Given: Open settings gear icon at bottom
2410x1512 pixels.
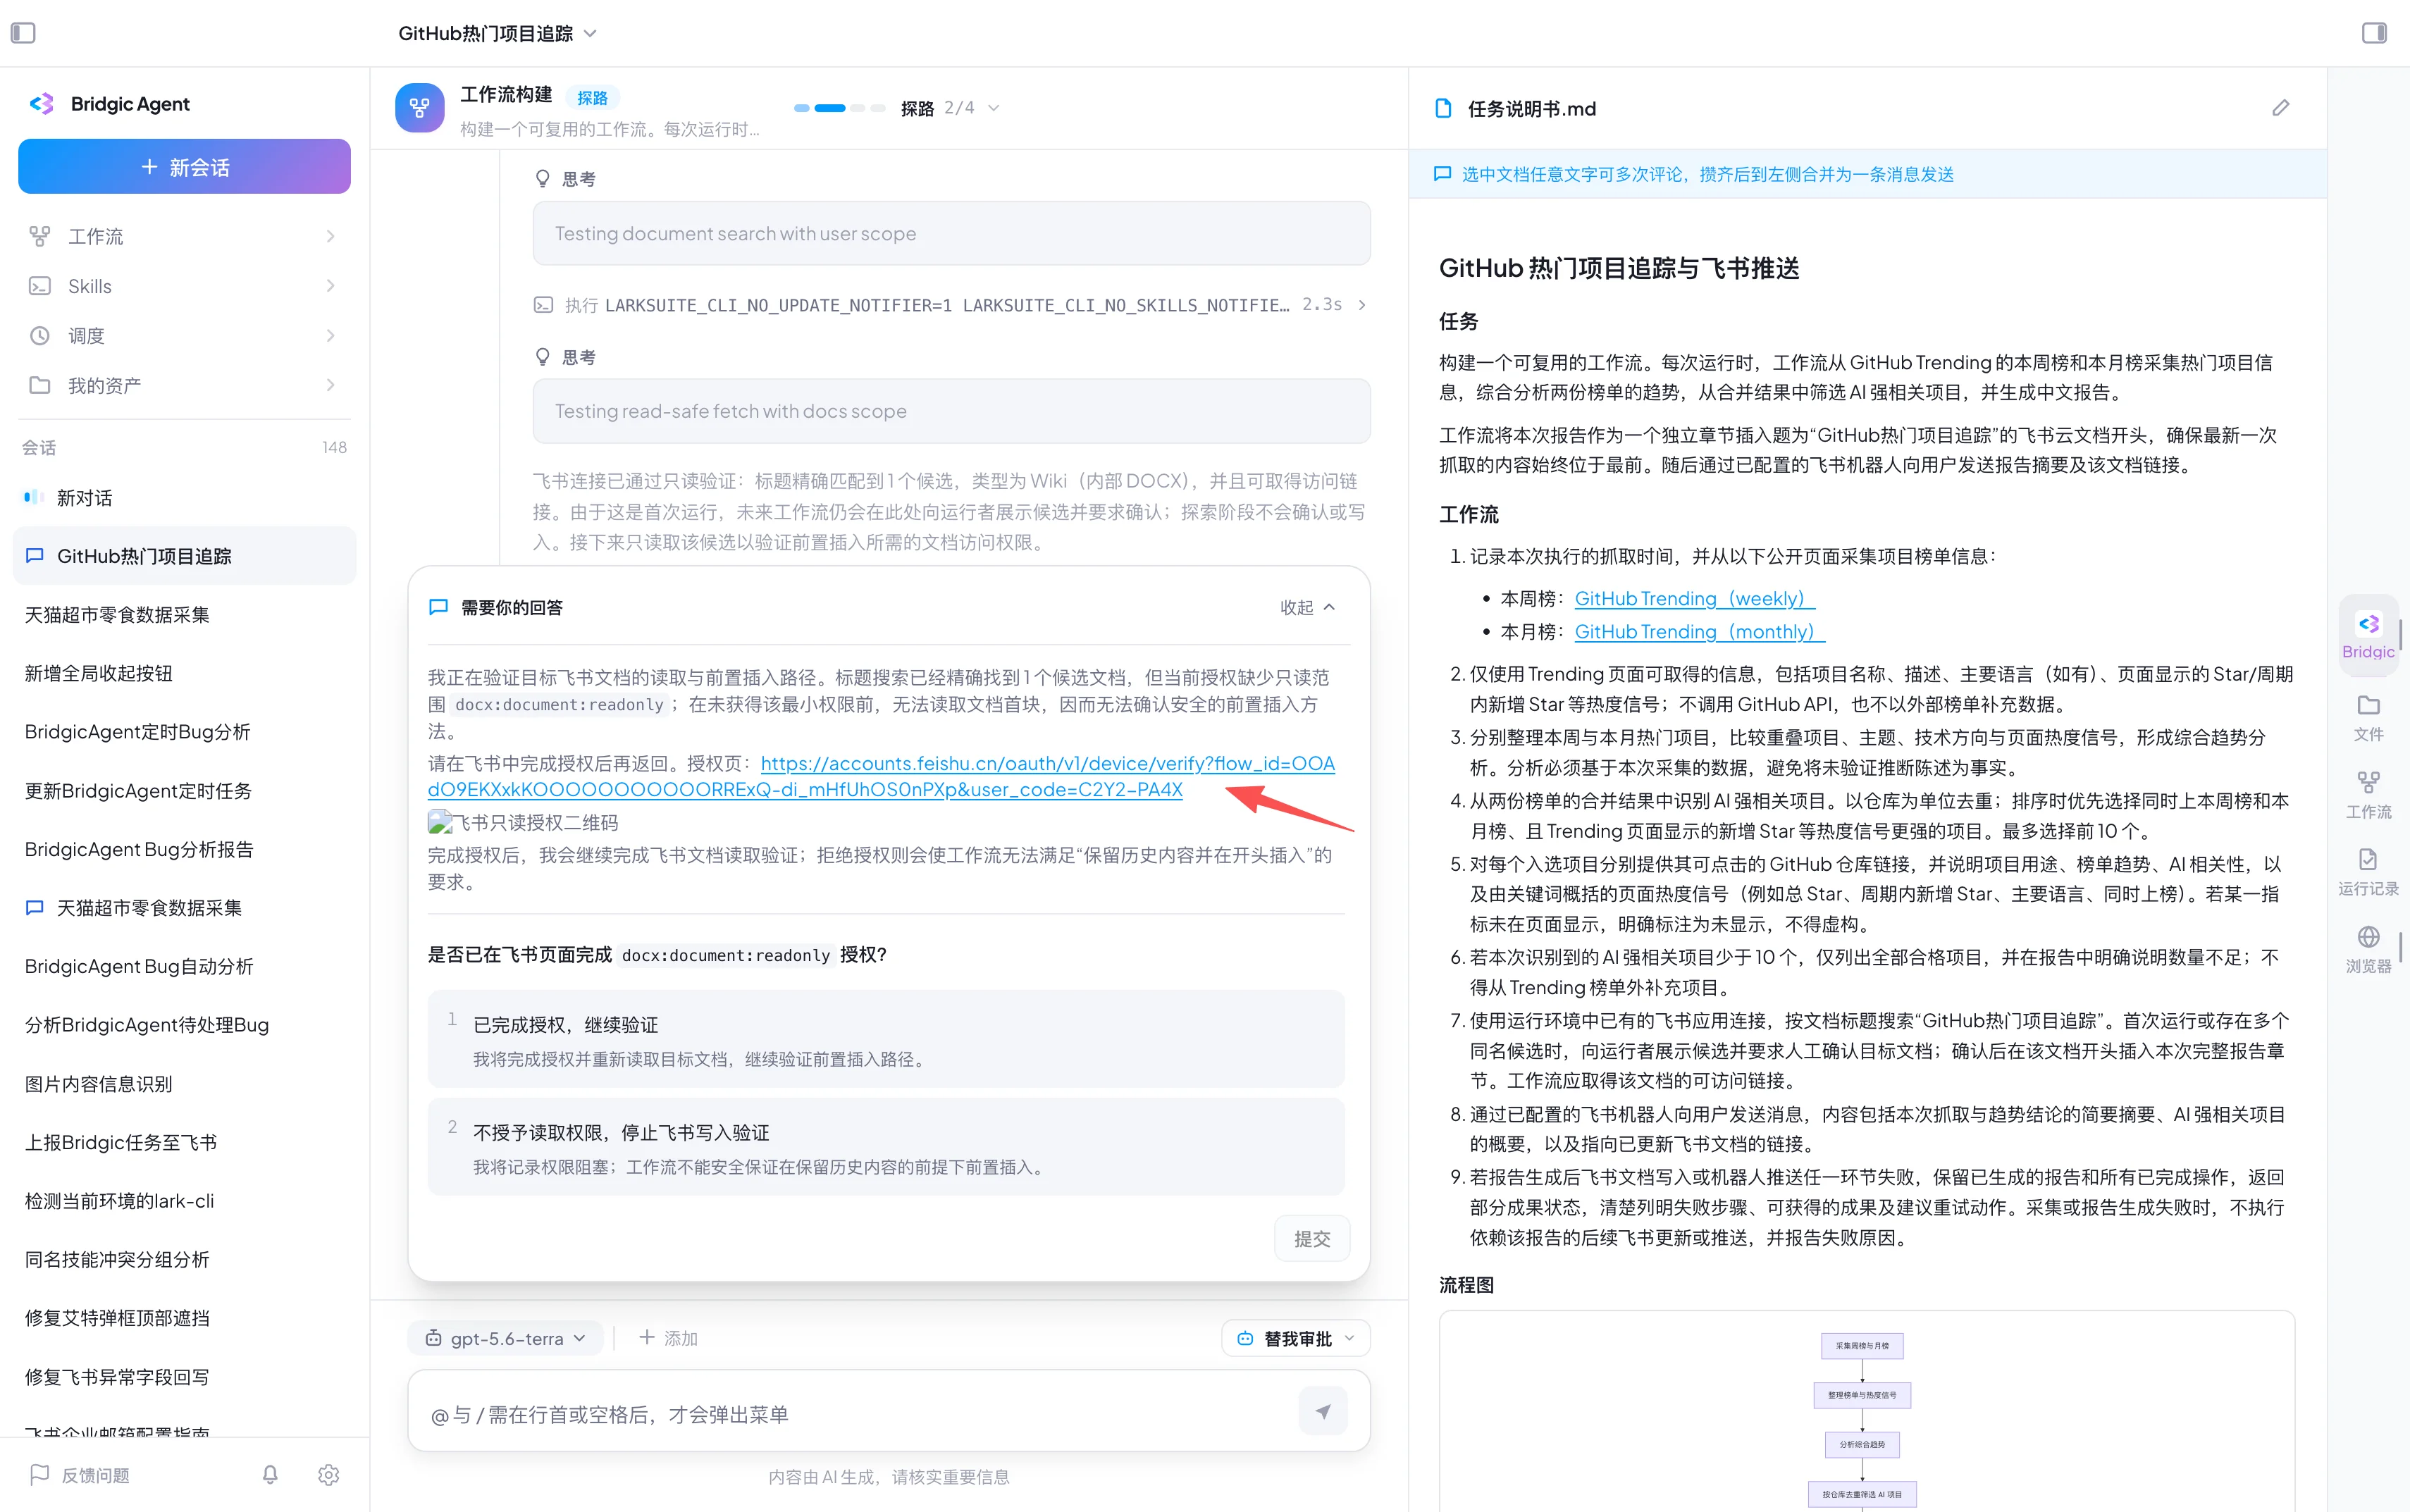Looking at the screenshot, I should pyautogui.click(x=328, y=1474).
